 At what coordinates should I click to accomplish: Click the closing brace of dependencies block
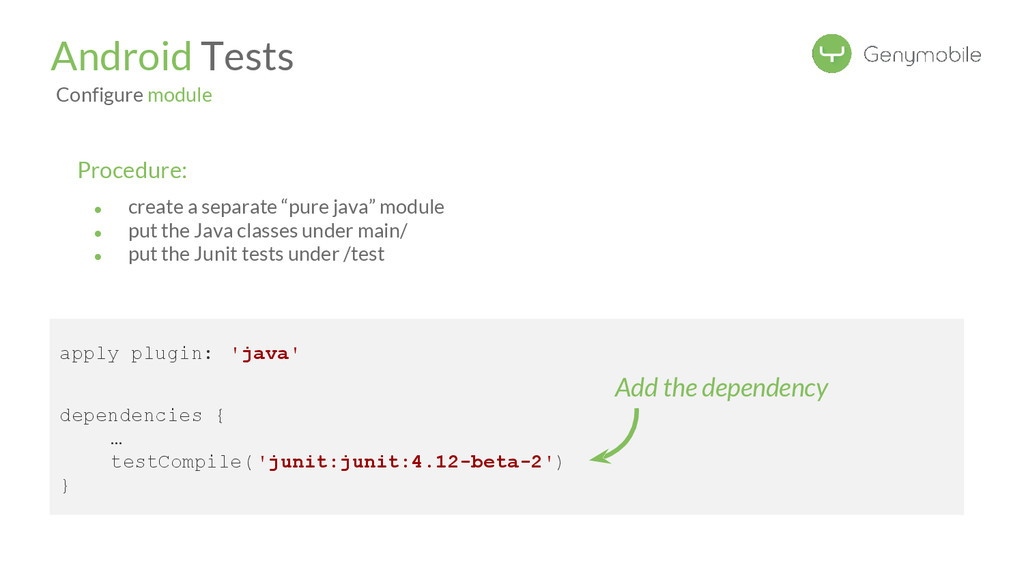65,486
